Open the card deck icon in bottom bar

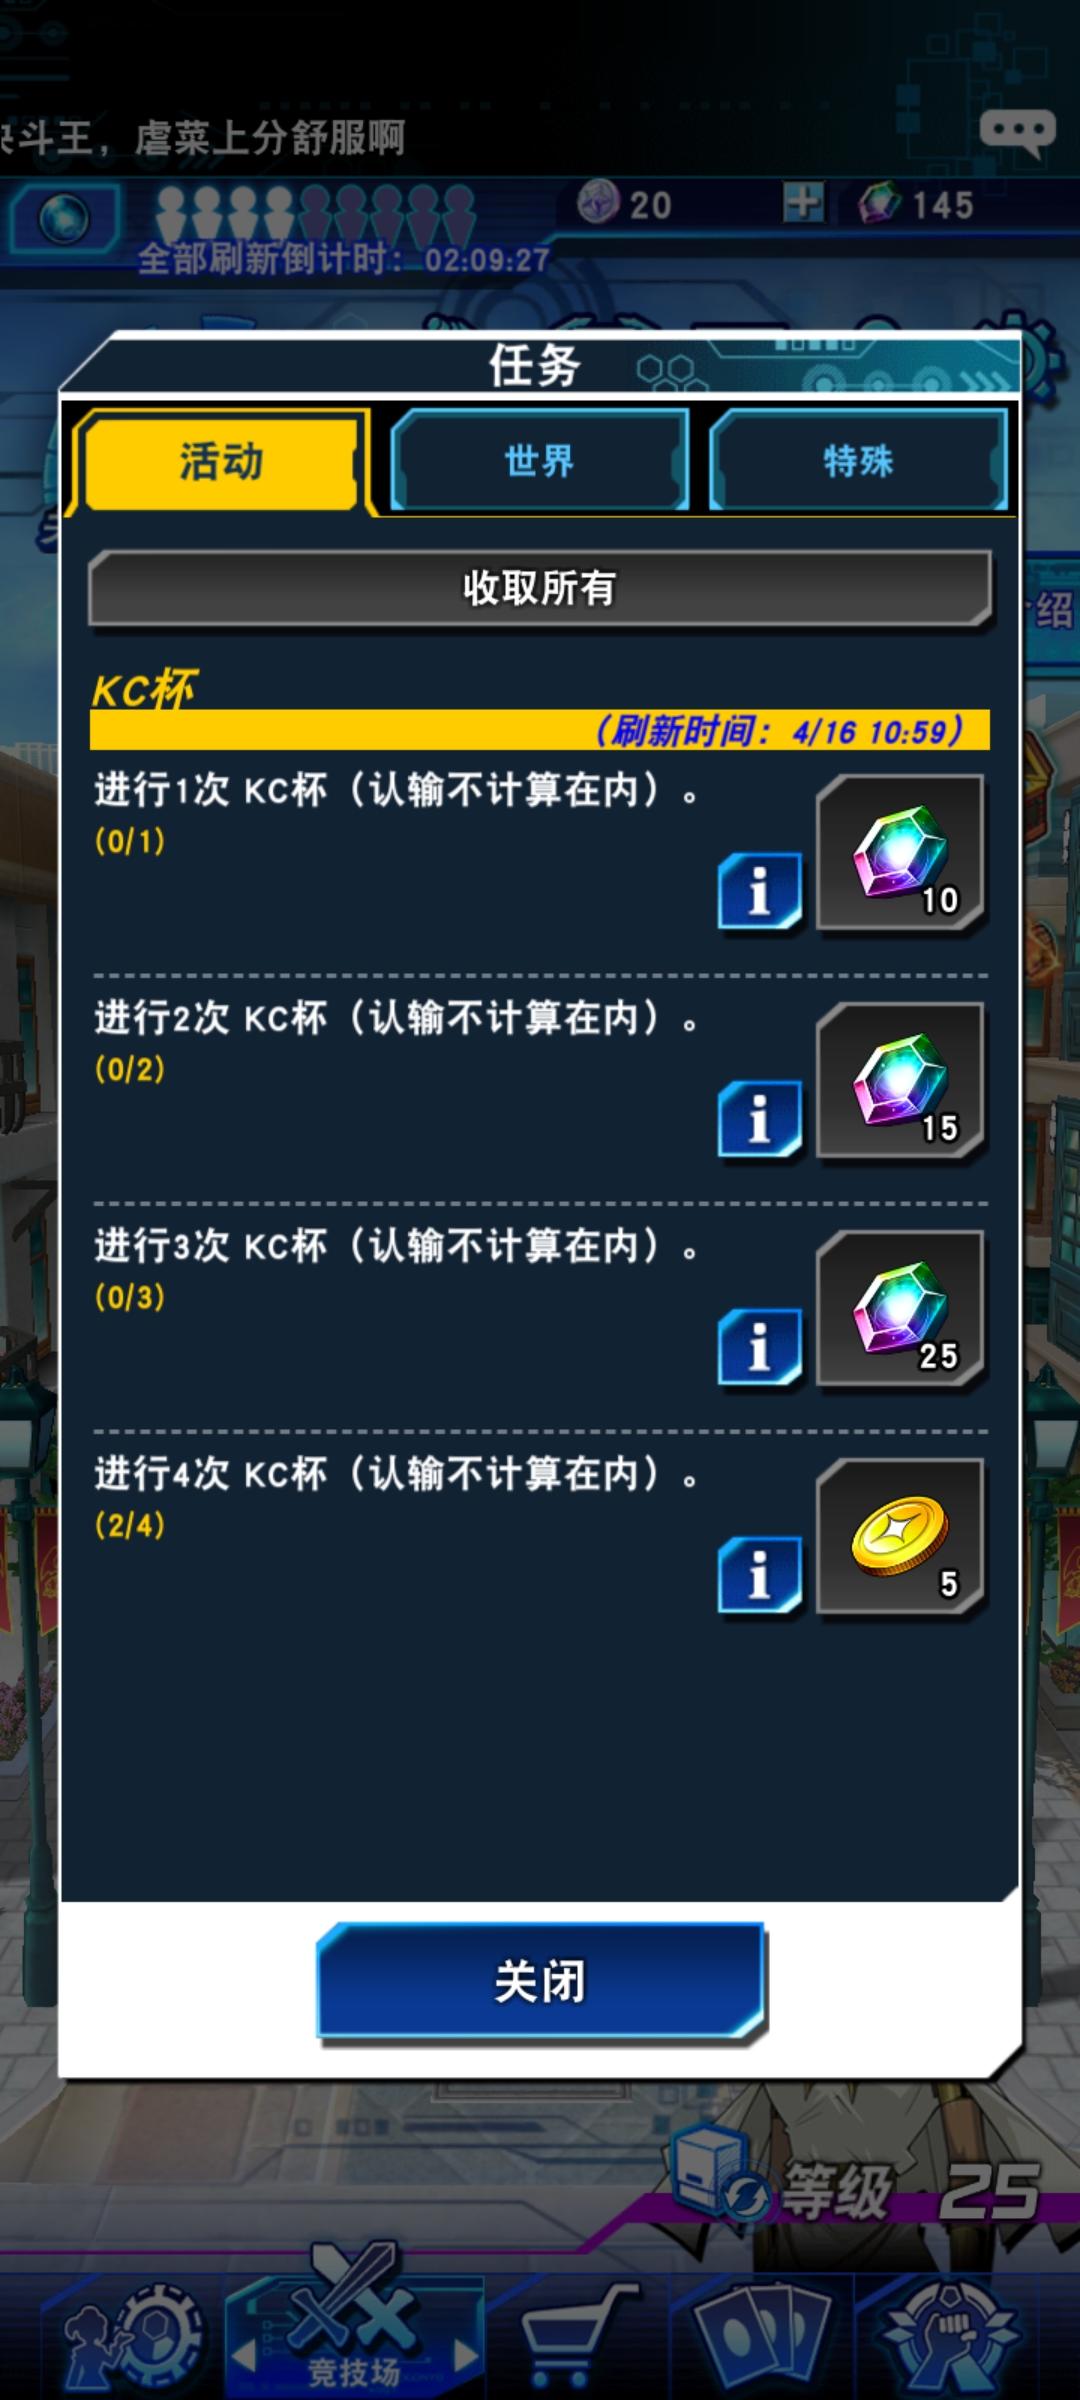coord(764,2332)
